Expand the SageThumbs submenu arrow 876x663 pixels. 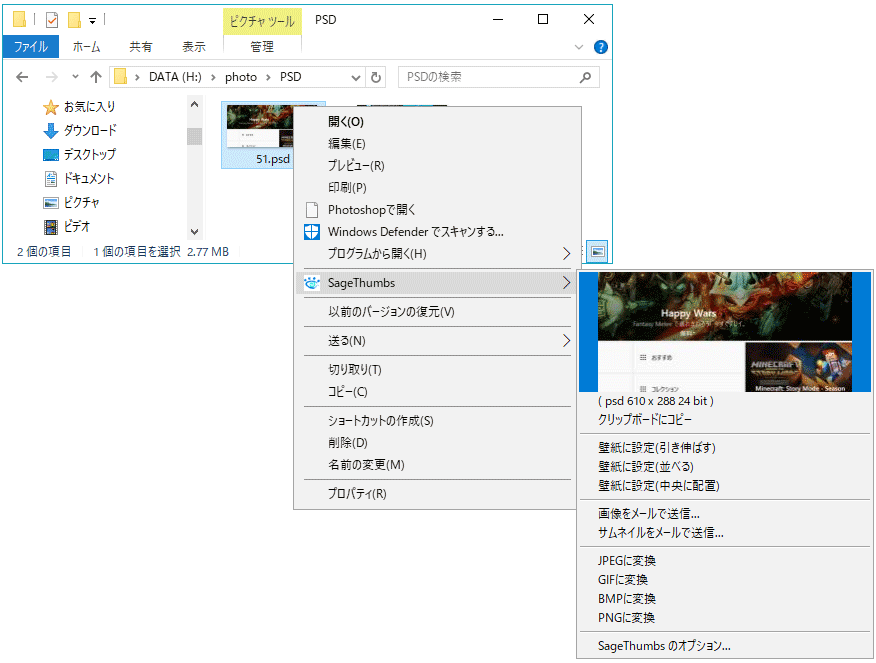coord(566,283)
